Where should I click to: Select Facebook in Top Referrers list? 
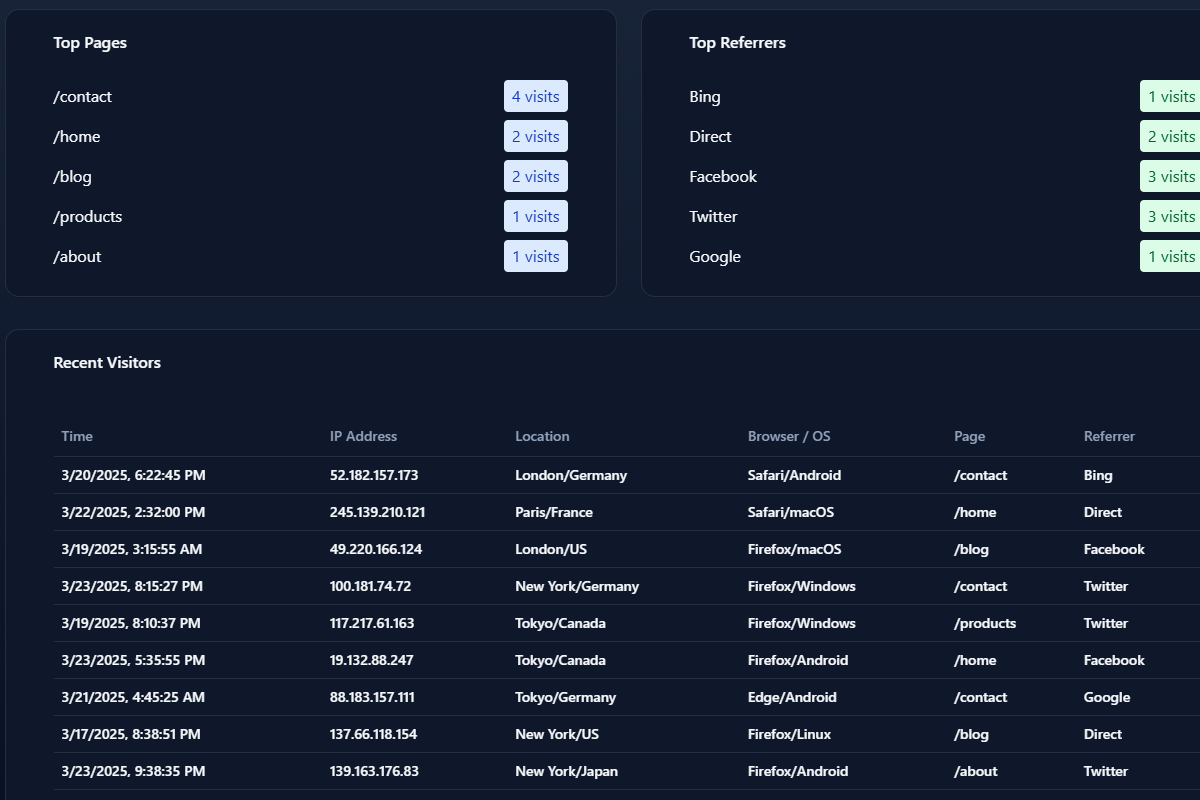coord(723,177)
